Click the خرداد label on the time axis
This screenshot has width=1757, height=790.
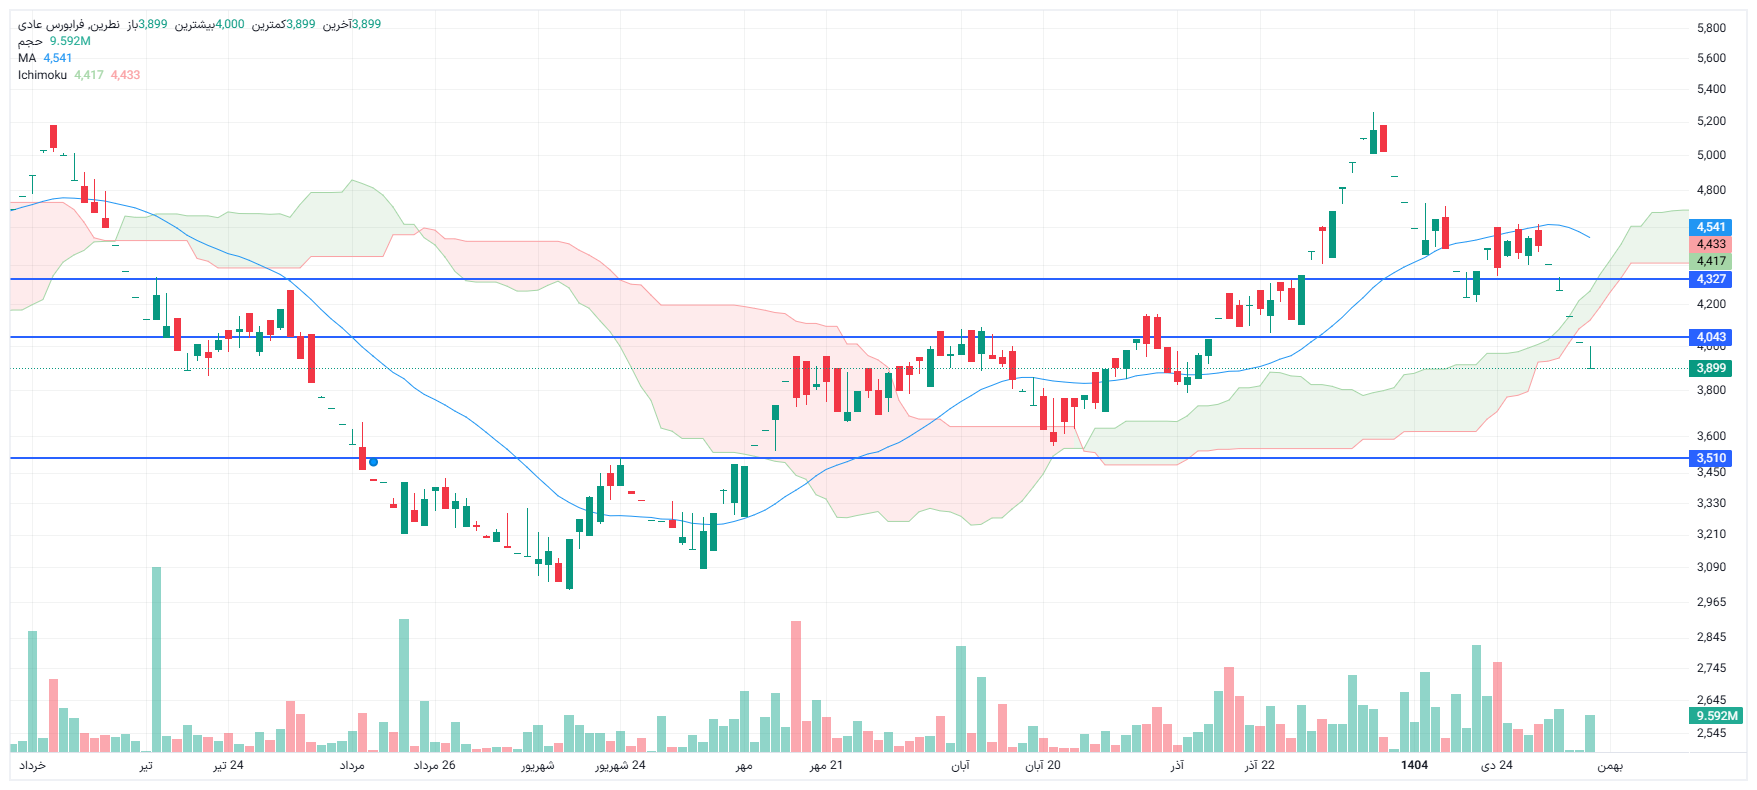[x=33, y=765]
